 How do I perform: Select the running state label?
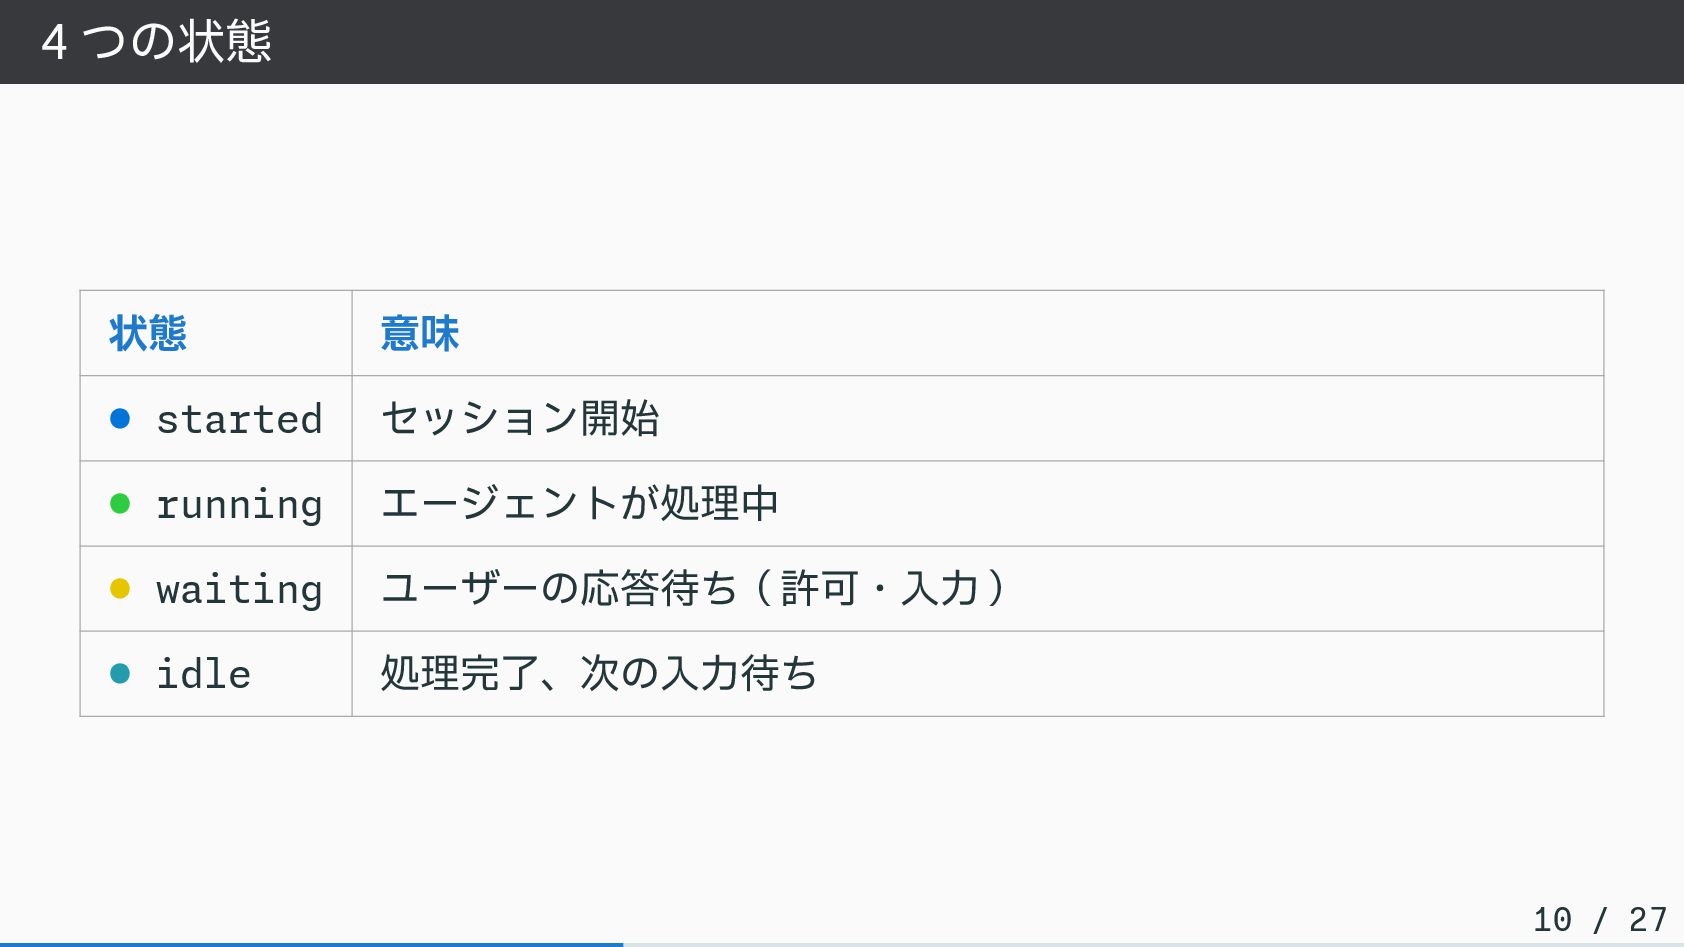(x=240, y=505)
